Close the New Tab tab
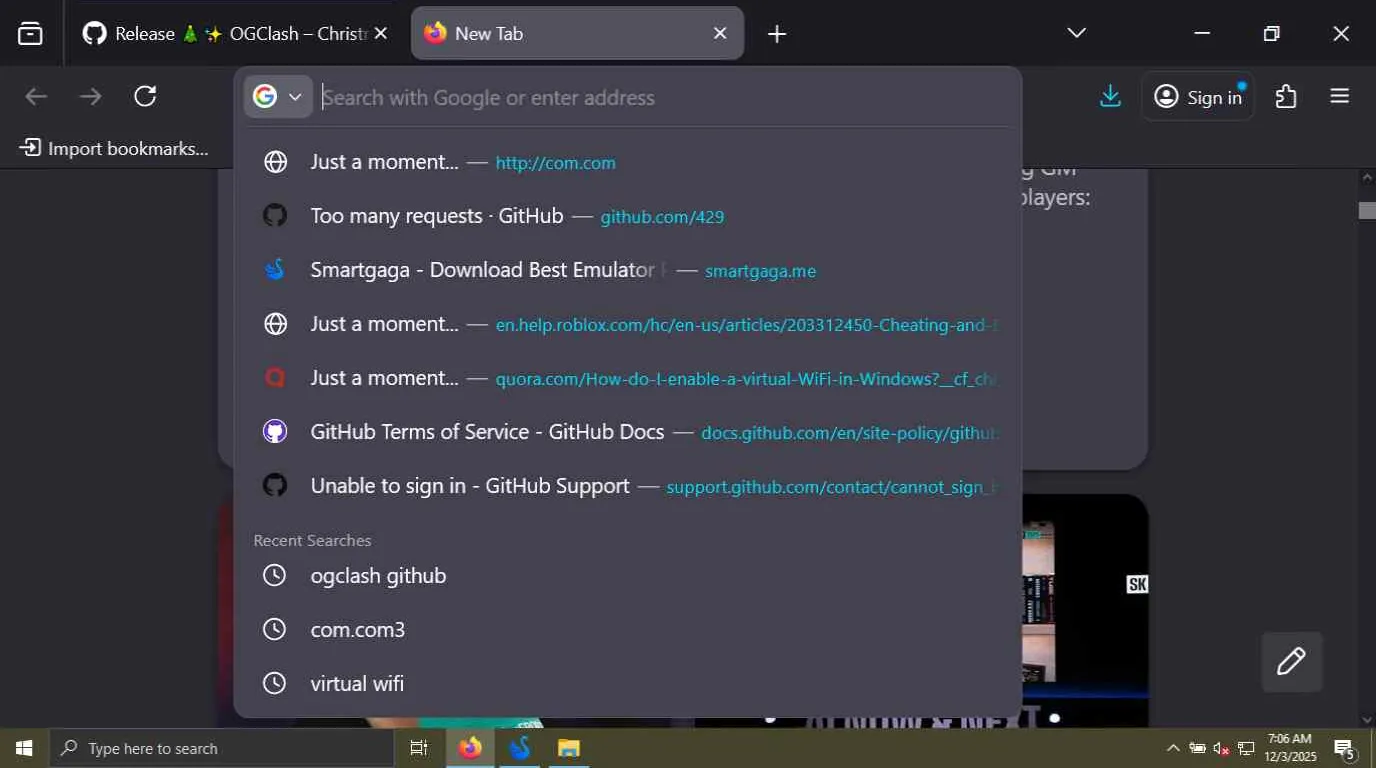The height and width of the screenshot is (768, 1376). (720, 33)
